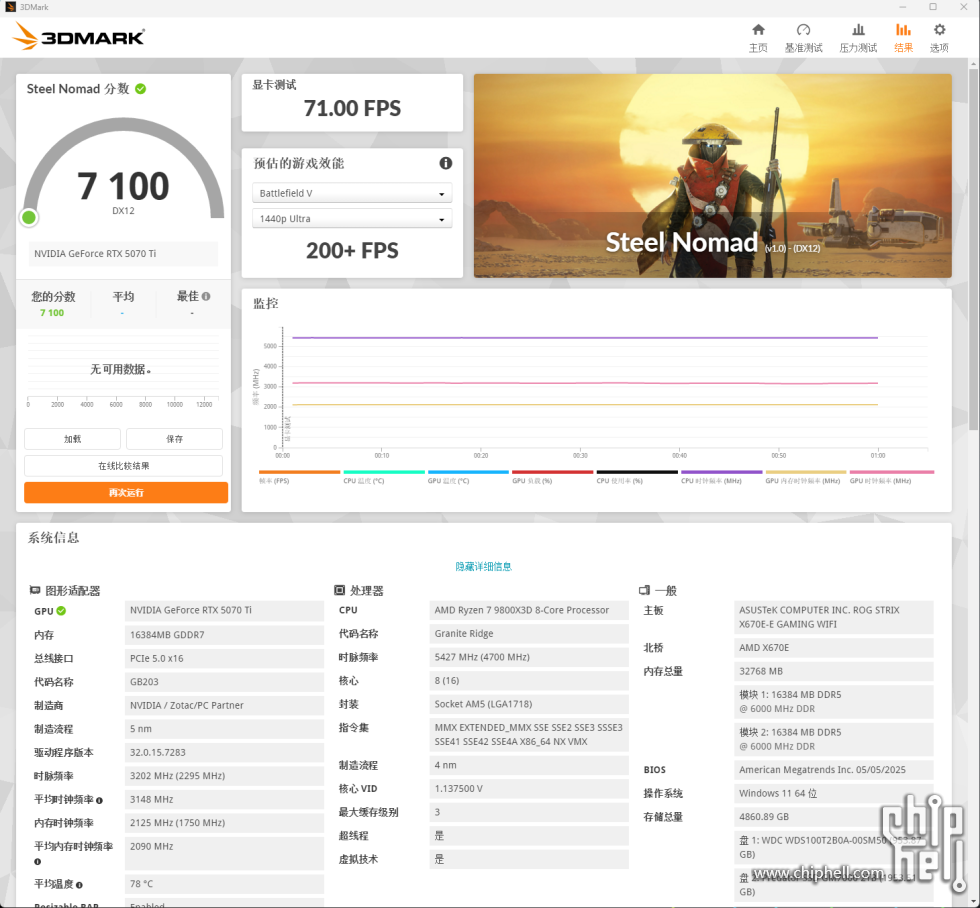The image size is (980, 908).
Task: Open the Battlefield V game dropdown
Action: pyautogui.click(x=352, y=193)
